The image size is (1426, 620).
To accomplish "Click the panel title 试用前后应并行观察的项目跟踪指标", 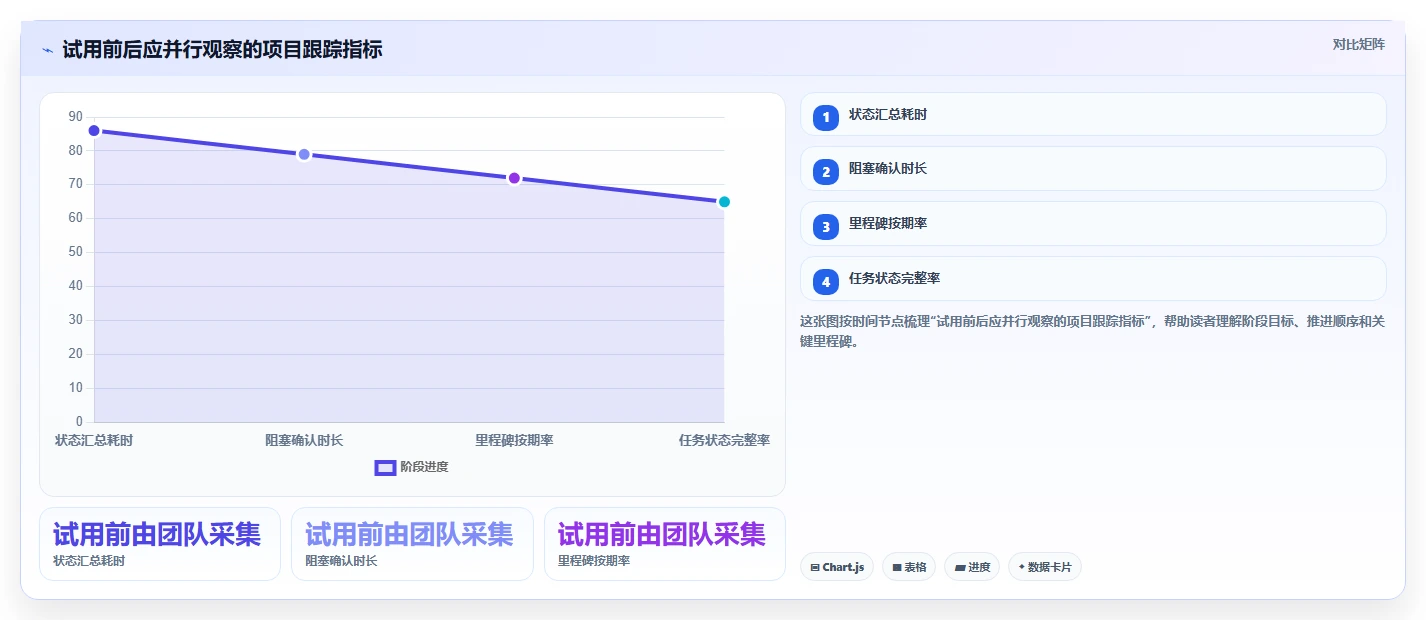I will (222, 50).
